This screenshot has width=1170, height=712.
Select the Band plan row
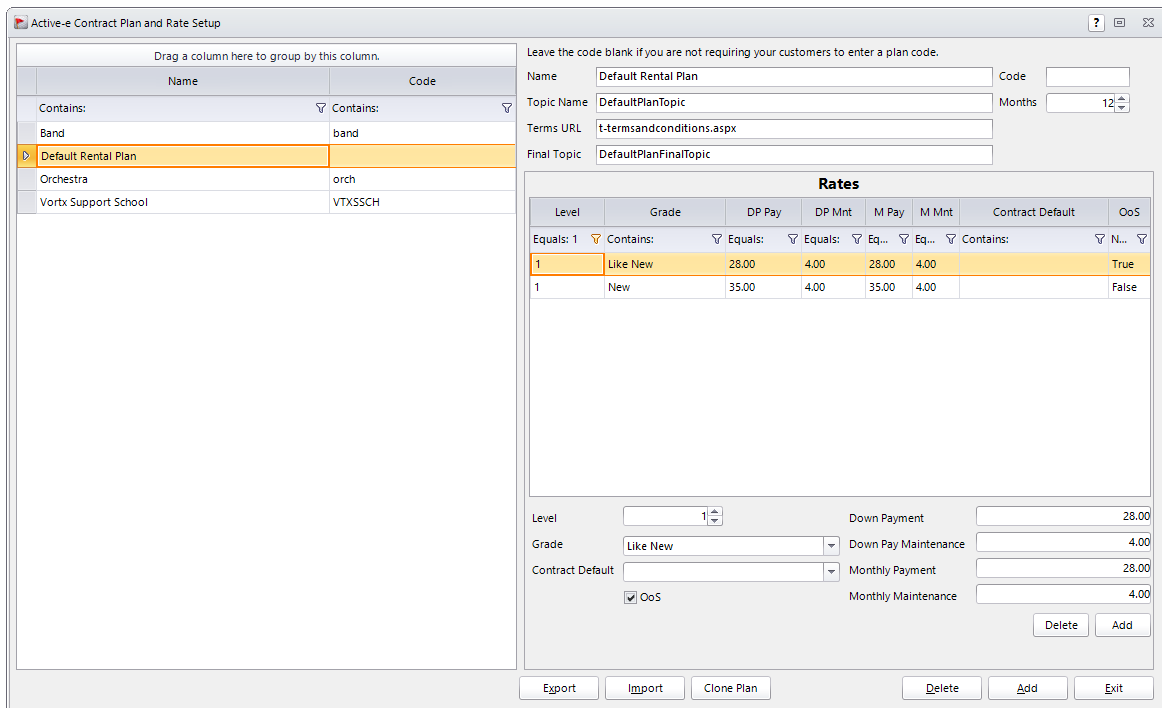point(266,133)
